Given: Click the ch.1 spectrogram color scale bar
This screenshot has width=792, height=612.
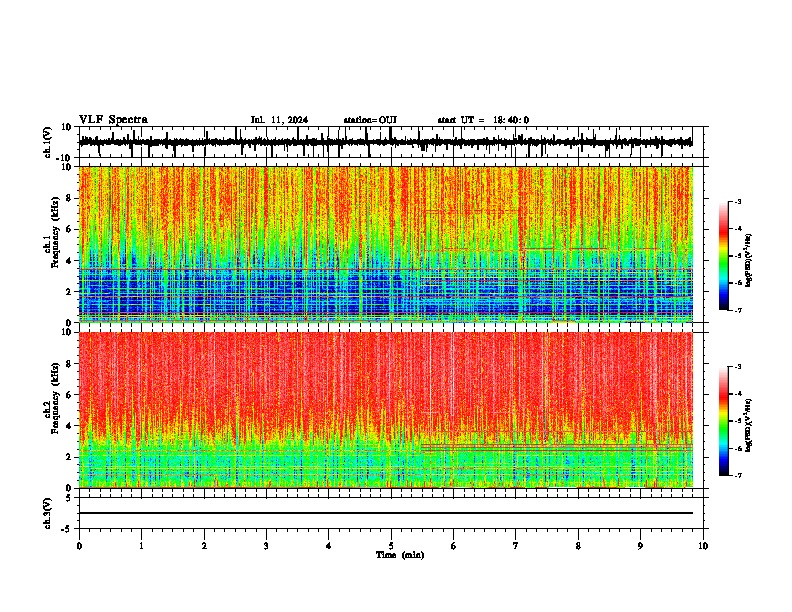Looking at the screenshot, I should [x=724, y=256].
